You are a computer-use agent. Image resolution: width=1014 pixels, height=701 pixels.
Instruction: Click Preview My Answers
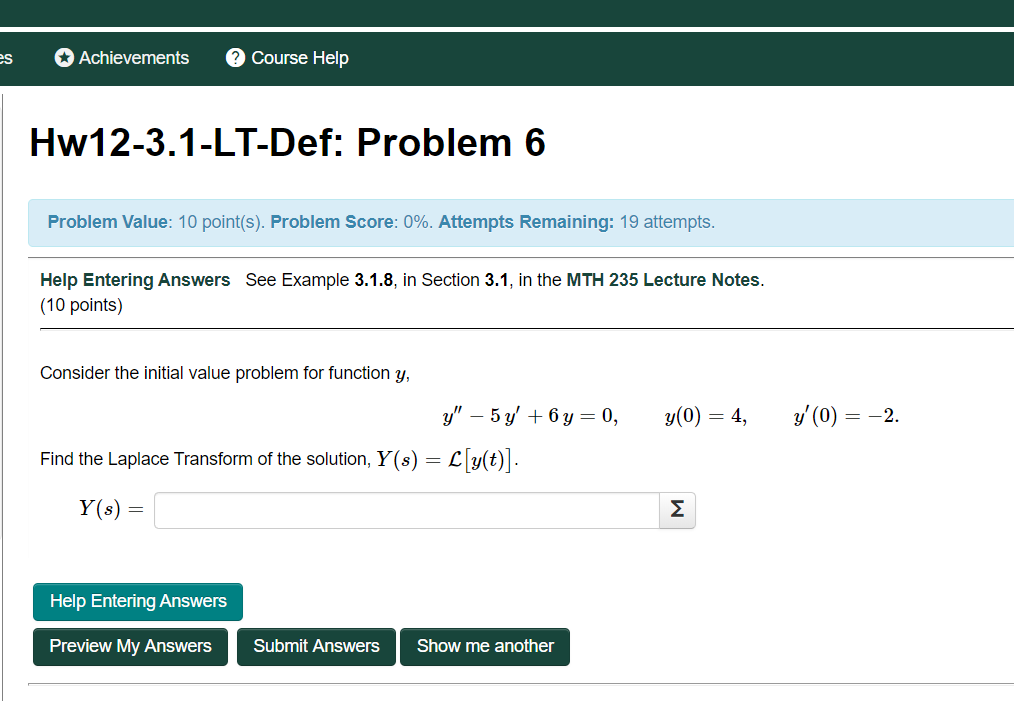pos(130,646)
